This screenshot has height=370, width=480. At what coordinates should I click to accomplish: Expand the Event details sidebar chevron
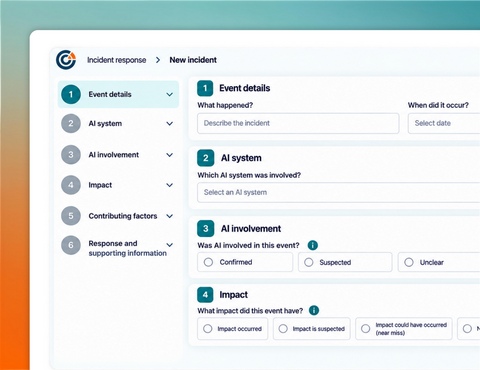[x=170, y=94]
